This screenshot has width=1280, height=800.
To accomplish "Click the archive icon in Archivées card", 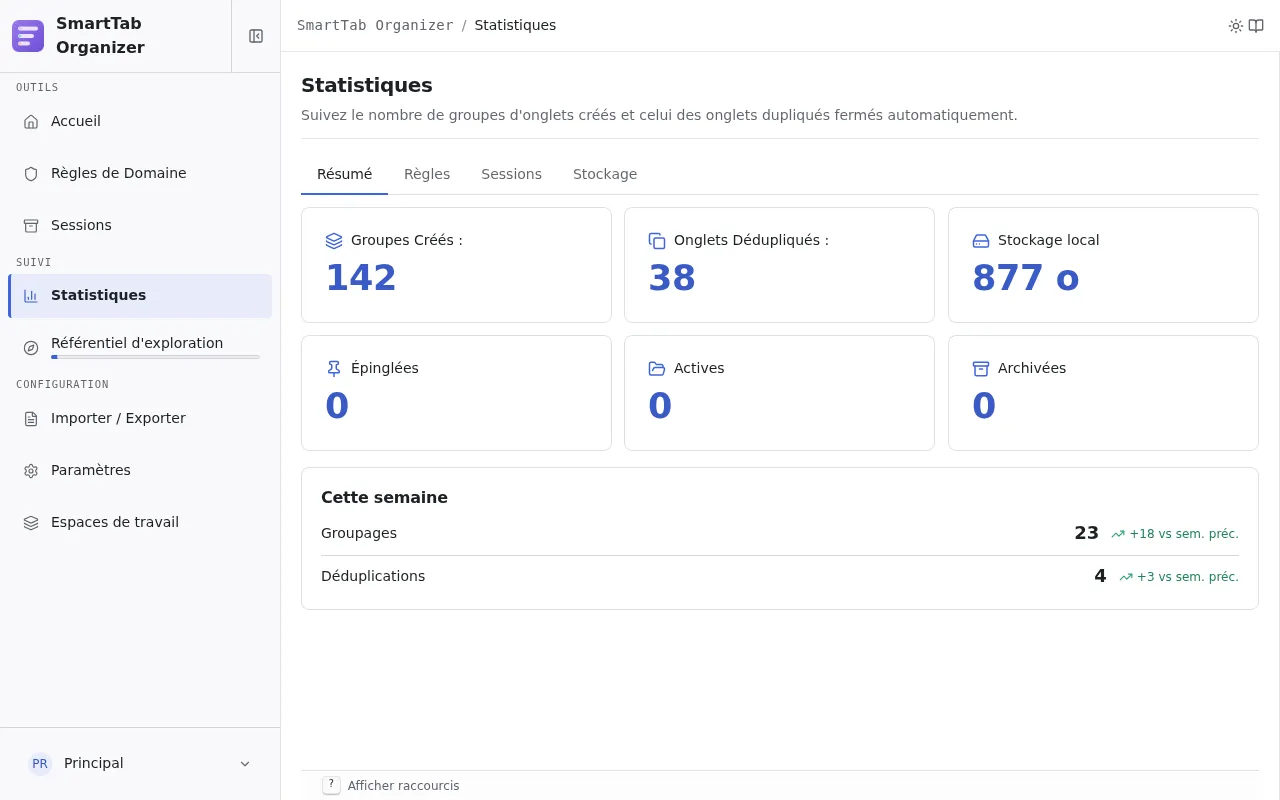I will [981, 369].
